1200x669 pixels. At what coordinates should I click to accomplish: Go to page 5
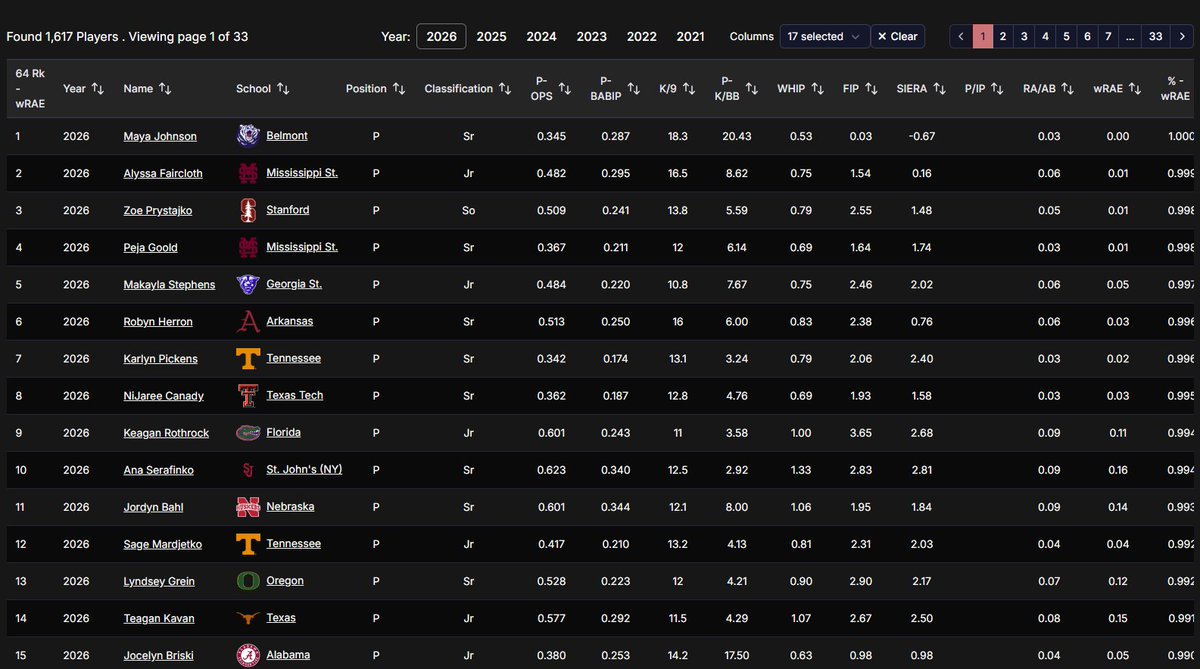click(x=1066, y=36)
